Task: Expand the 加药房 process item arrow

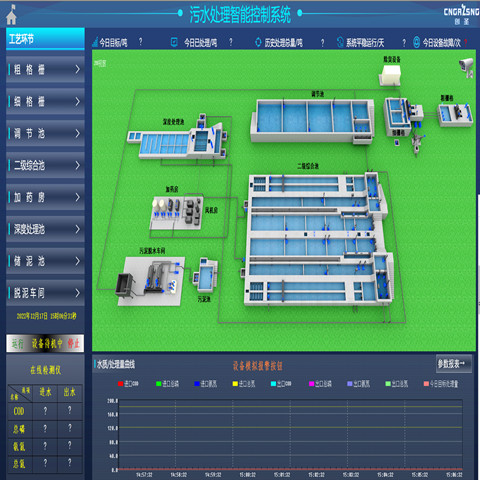Action: click(78, 197)
